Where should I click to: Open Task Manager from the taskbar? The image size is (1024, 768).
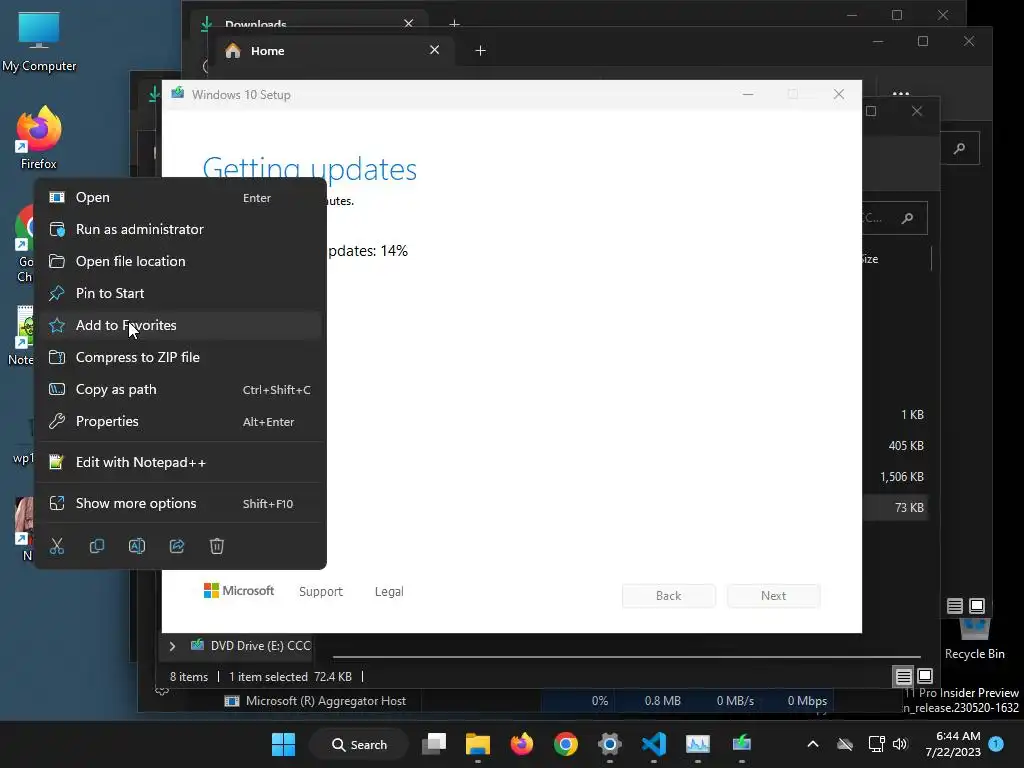[x=697, y=744]
